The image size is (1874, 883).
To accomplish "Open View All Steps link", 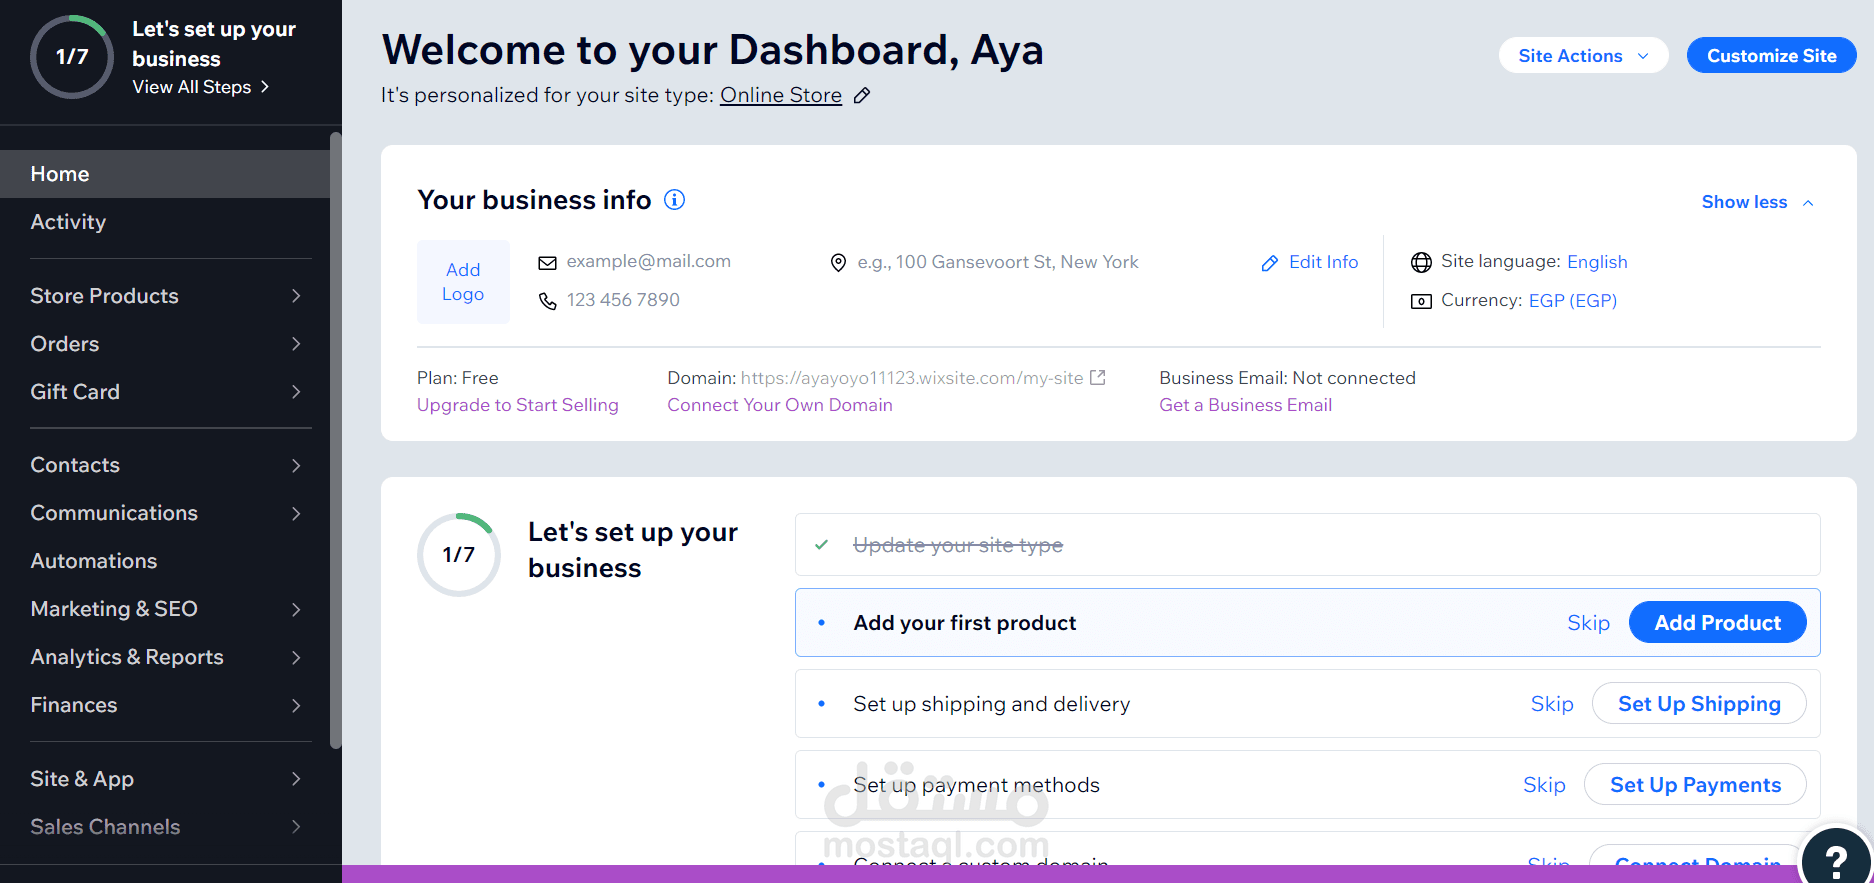I will point(200,87).
